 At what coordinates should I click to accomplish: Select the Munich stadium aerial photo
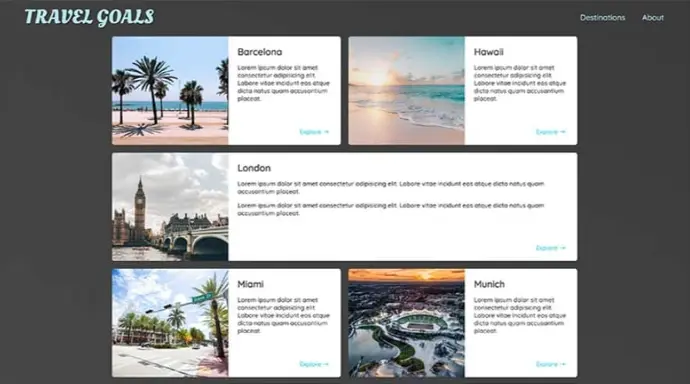[407, 323]
